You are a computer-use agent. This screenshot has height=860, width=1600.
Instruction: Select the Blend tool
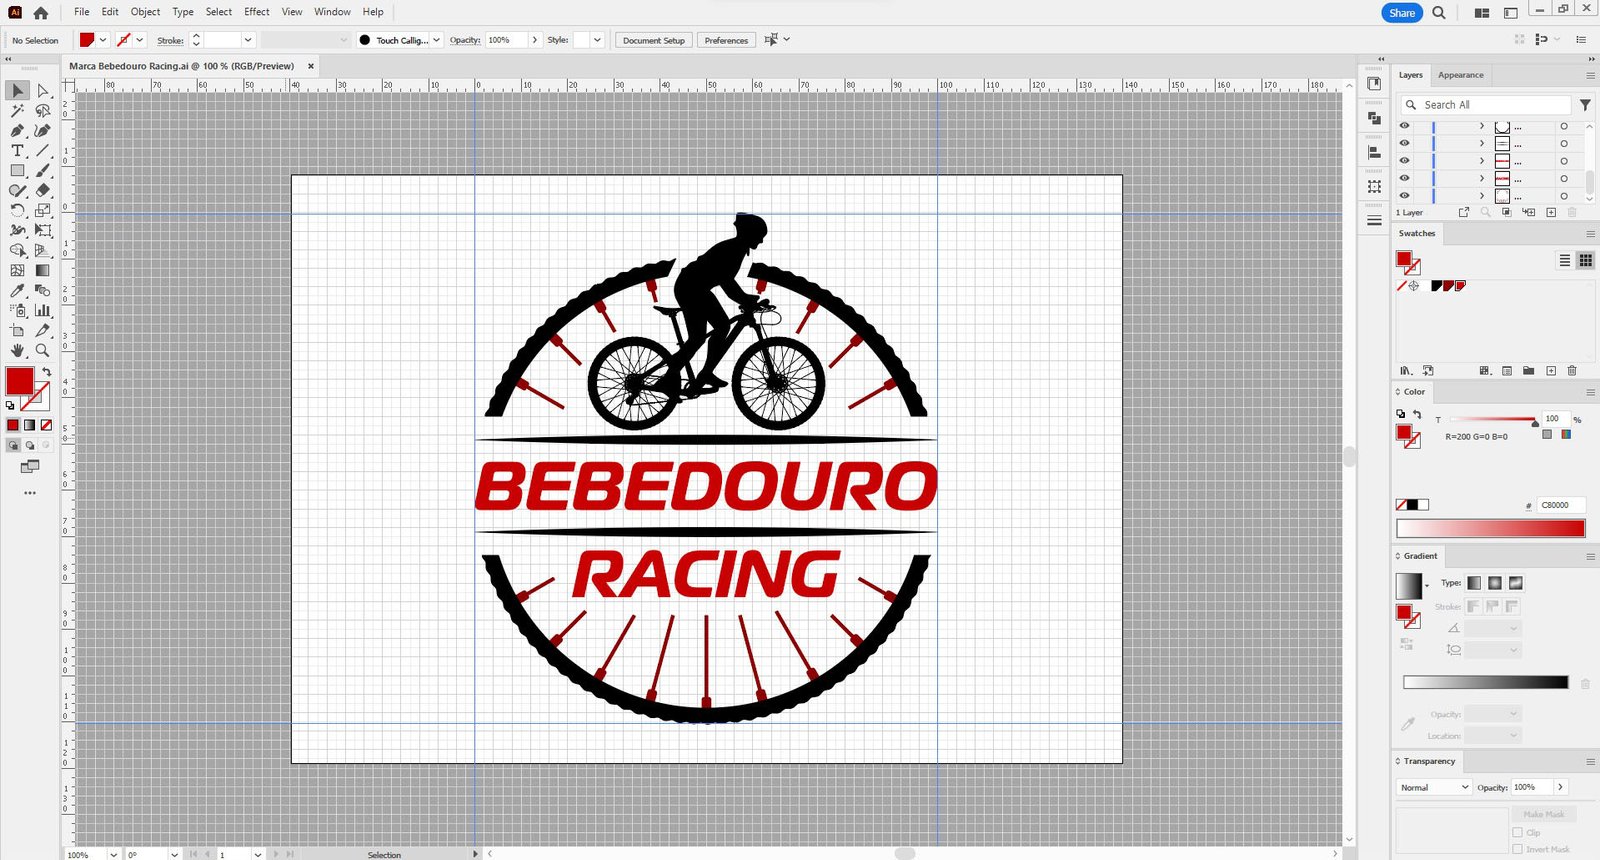point(43,290)
